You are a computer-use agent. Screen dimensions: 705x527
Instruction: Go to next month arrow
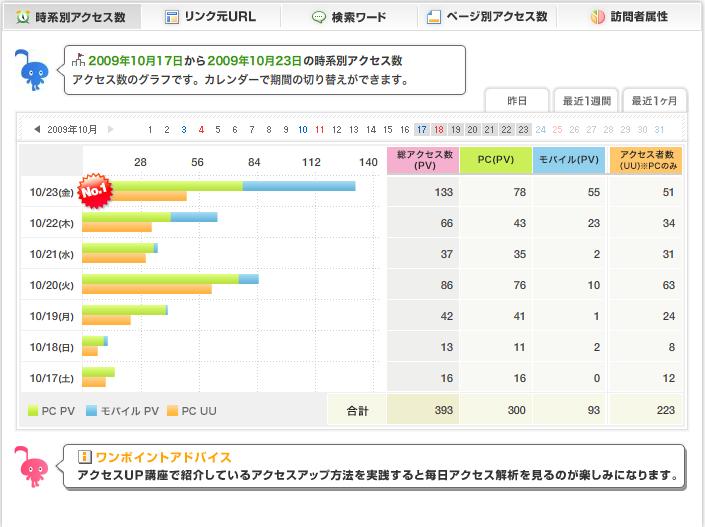click(x=110, y=130)
